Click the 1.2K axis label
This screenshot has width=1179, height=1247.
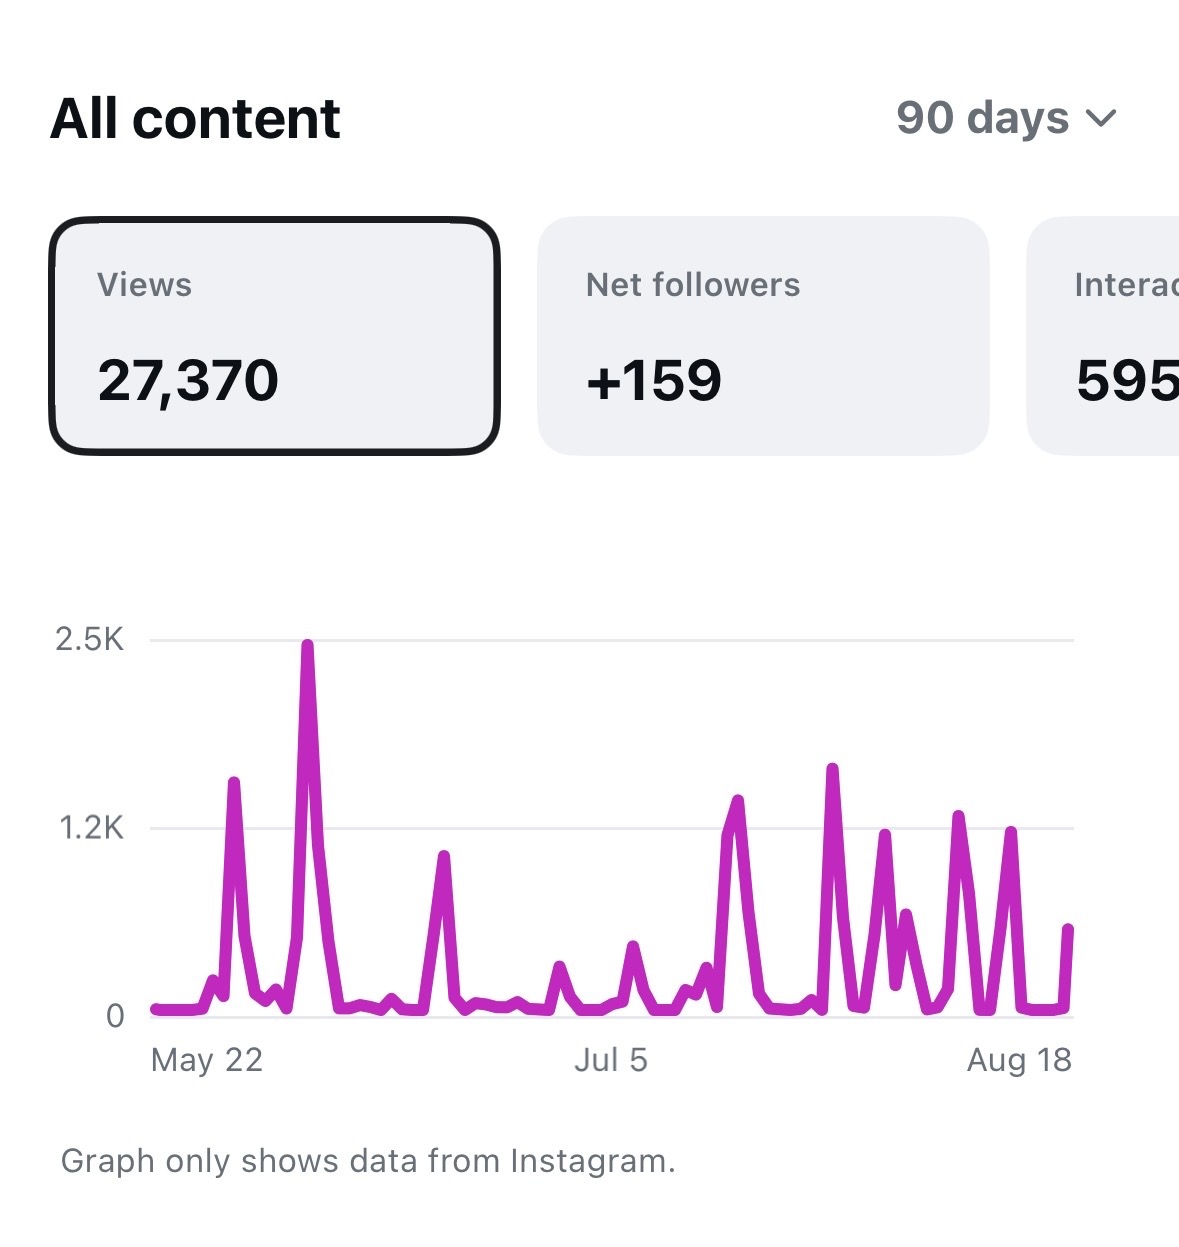tap(91, 828)
